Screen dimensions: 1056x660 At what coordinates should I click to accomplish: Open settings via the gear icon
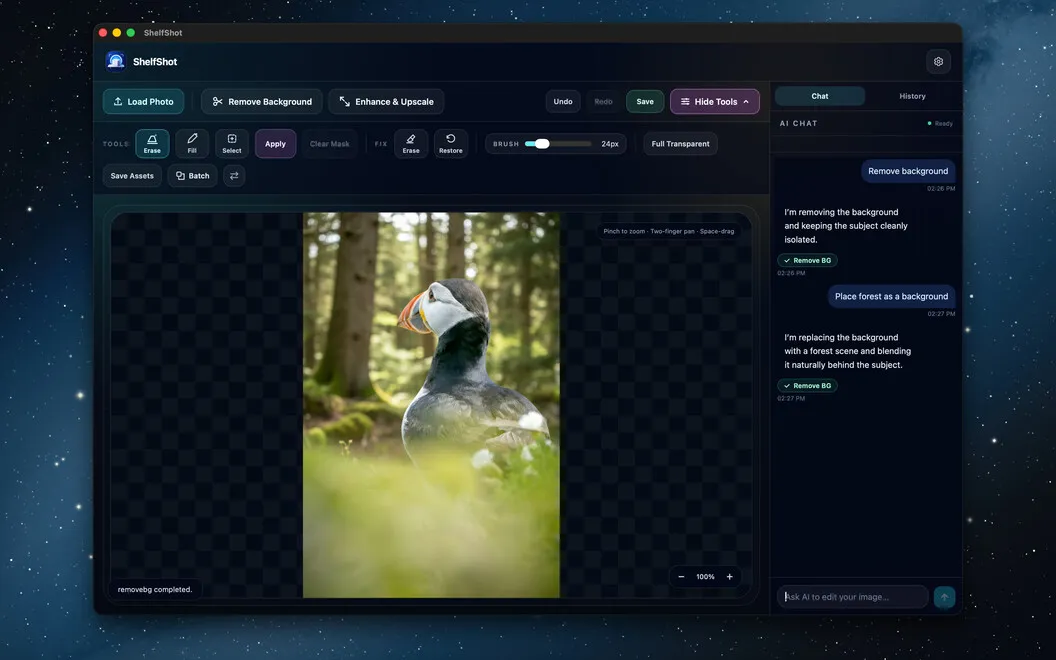(x=938, y=61)
